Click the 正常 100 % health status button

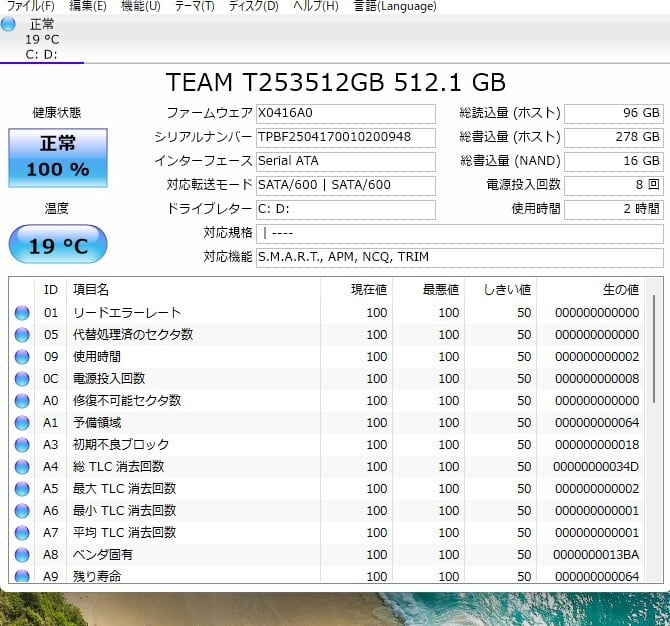[x=57, y=157]
